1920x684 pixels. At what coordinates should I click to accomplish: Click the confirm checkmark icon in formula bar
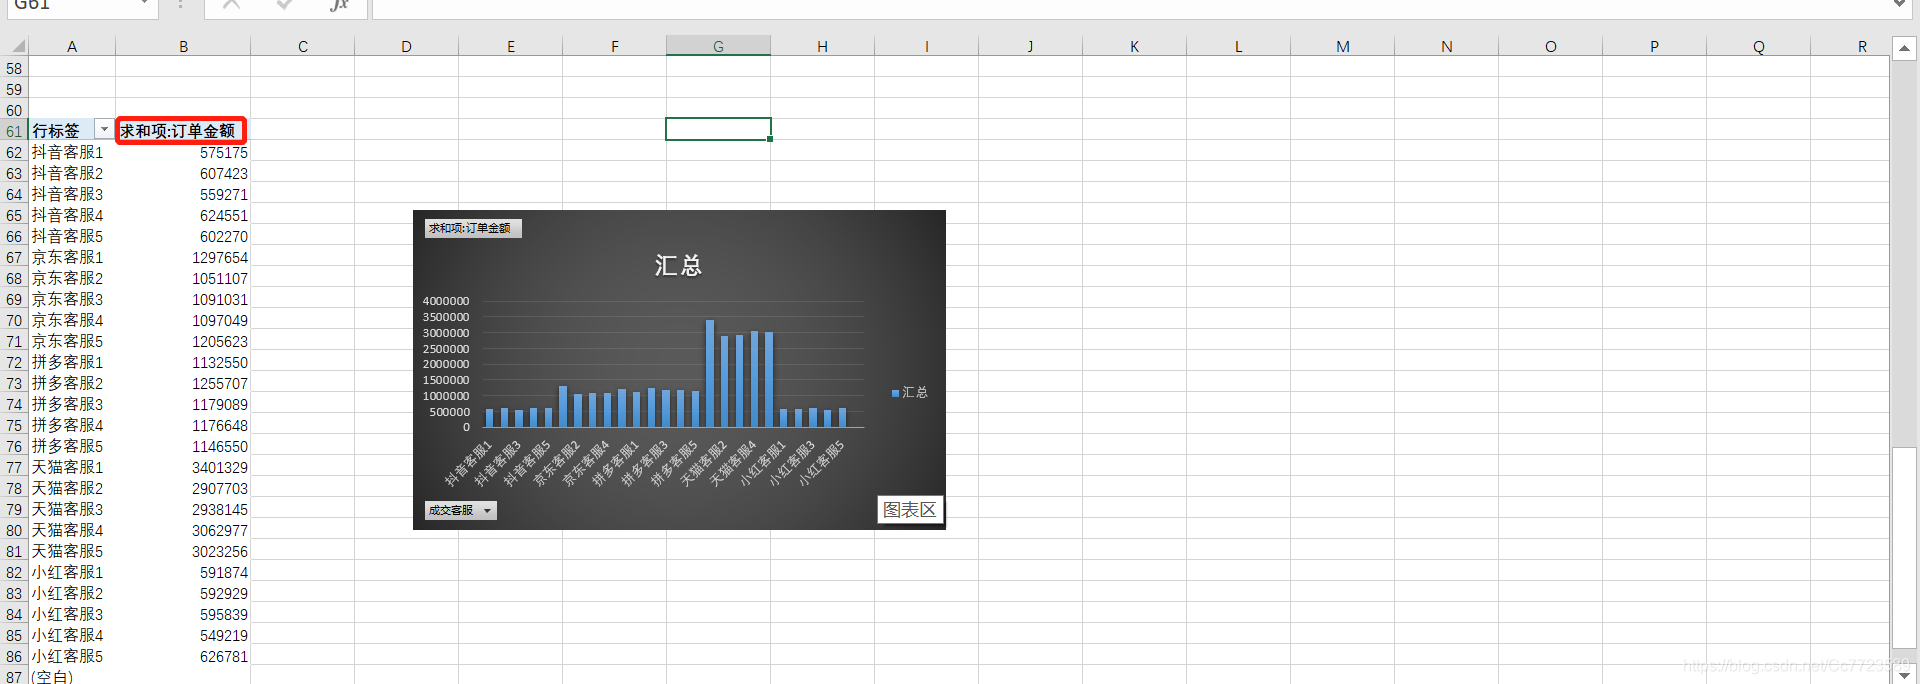pos(285,4)
